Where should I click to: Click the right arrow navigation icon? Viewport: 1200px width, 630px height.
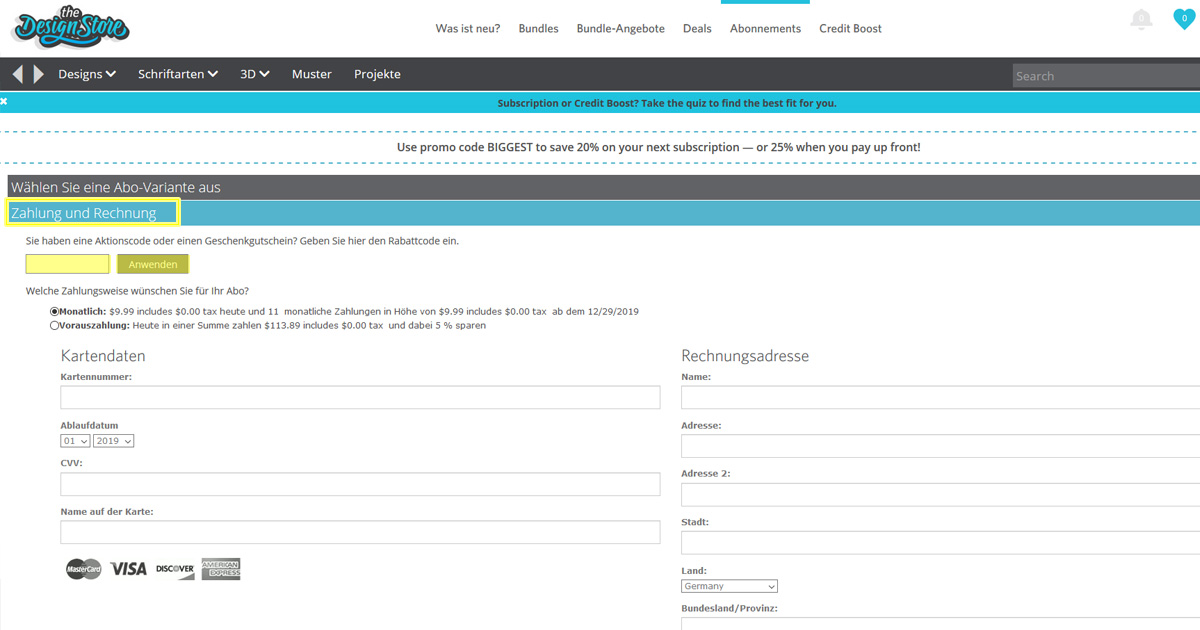click(x=39, y=74)
